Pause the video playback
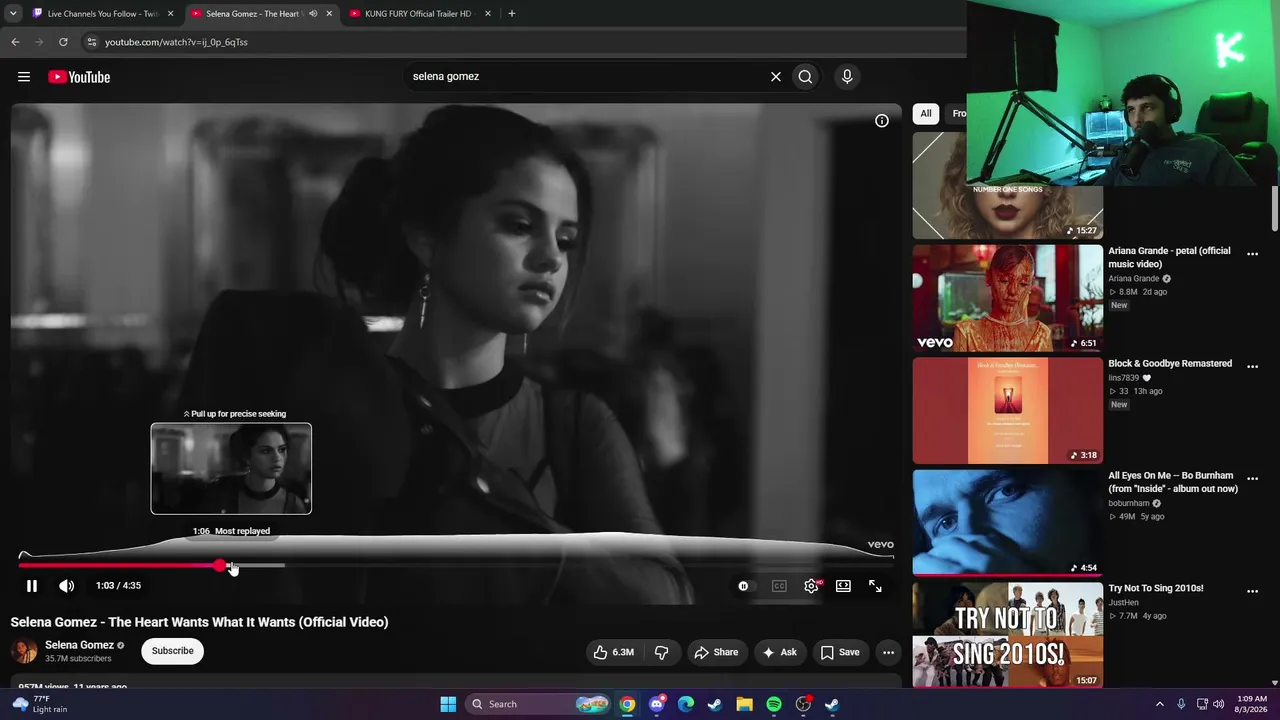 click(x=32, y=586)
